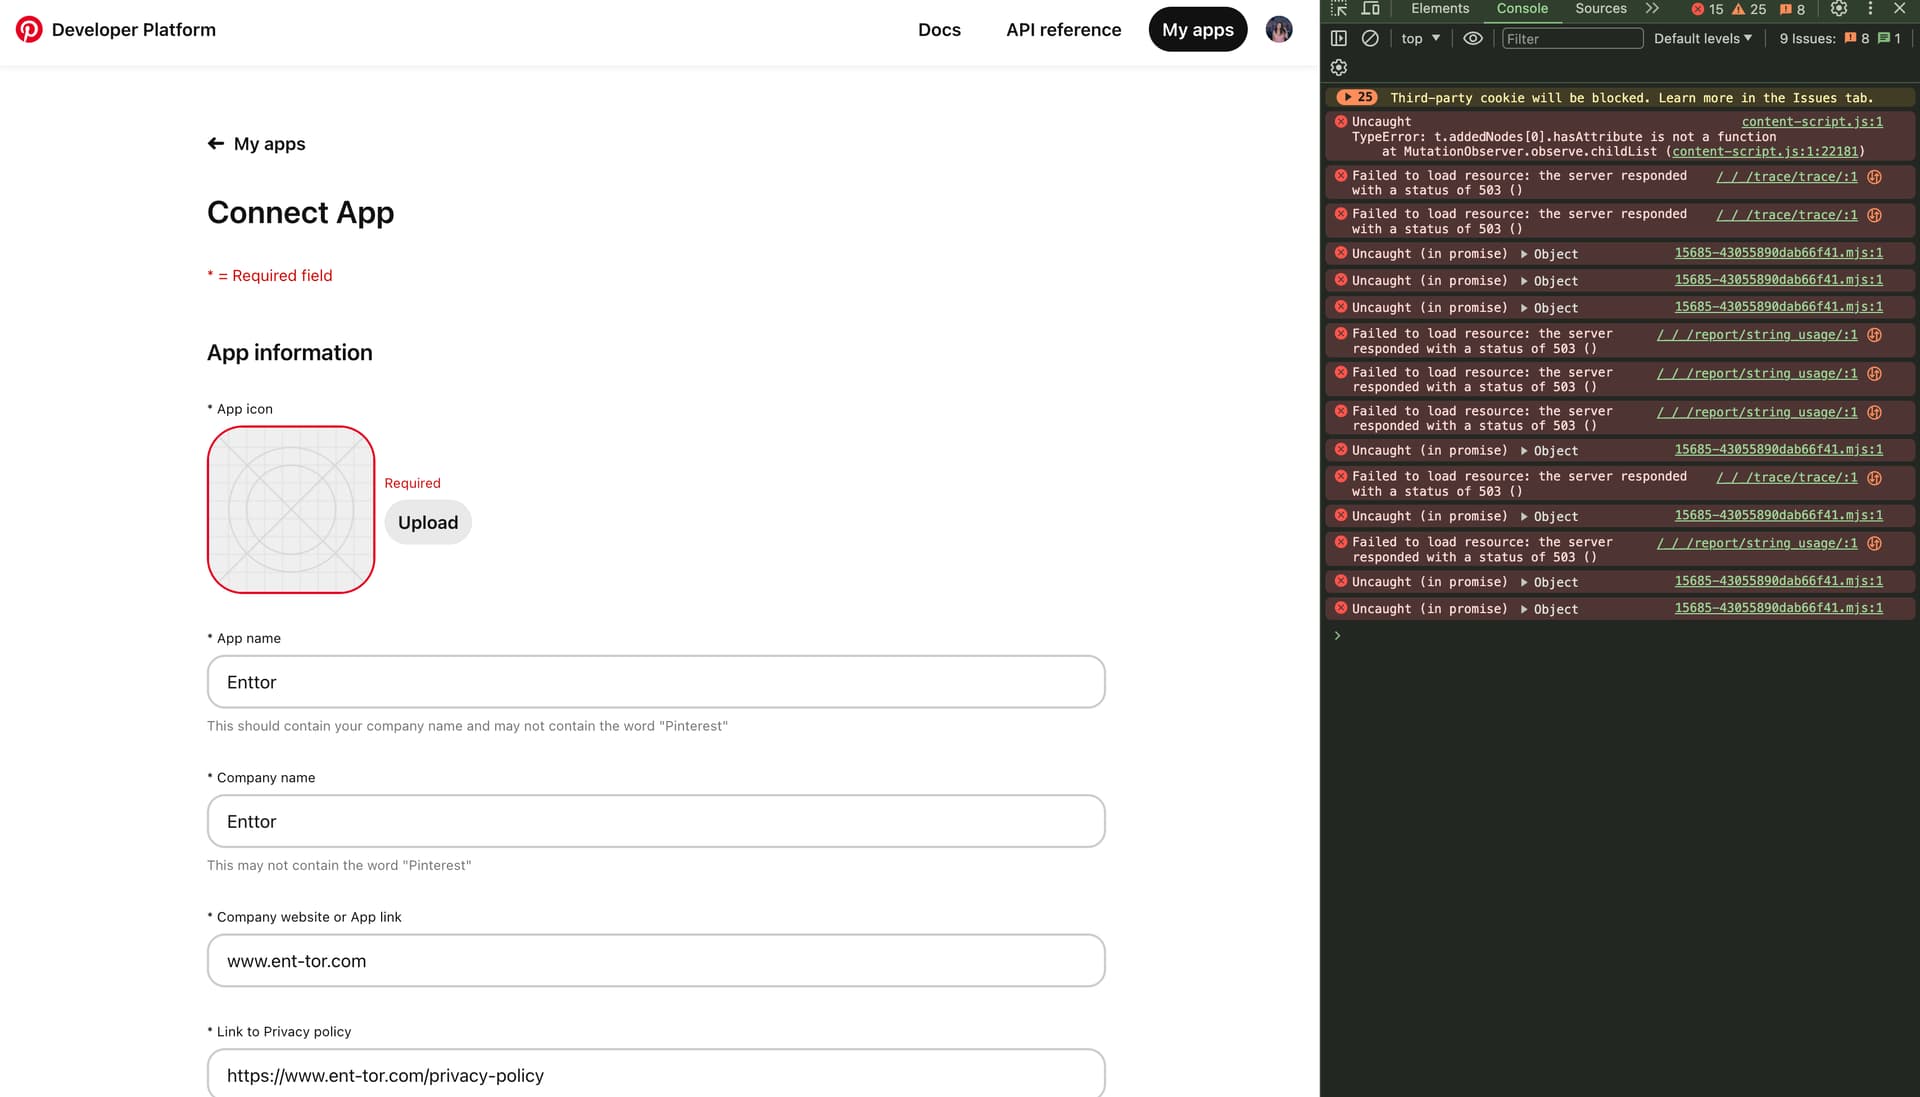Toggle the live expression eye icon

point(1472,38)
